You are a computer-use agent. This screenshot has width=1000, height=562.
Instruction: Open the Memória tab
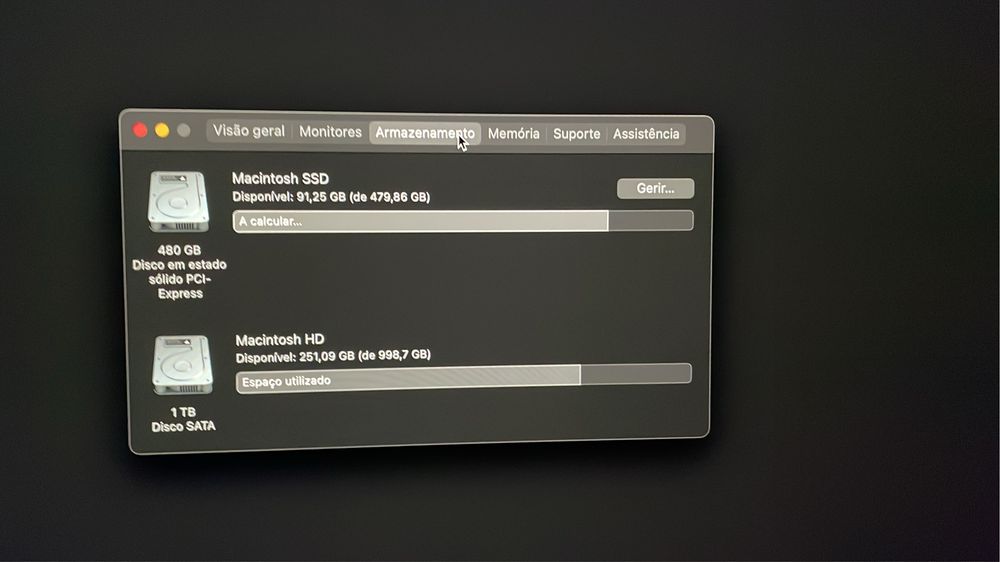pos(513,133)
